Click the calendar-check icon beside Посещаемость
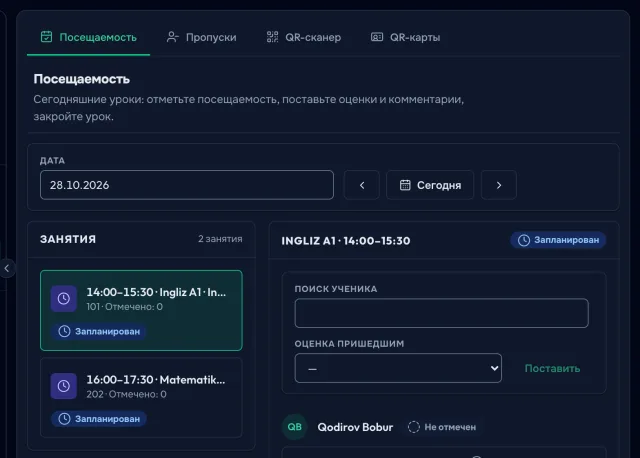 (x=47, y=37)
